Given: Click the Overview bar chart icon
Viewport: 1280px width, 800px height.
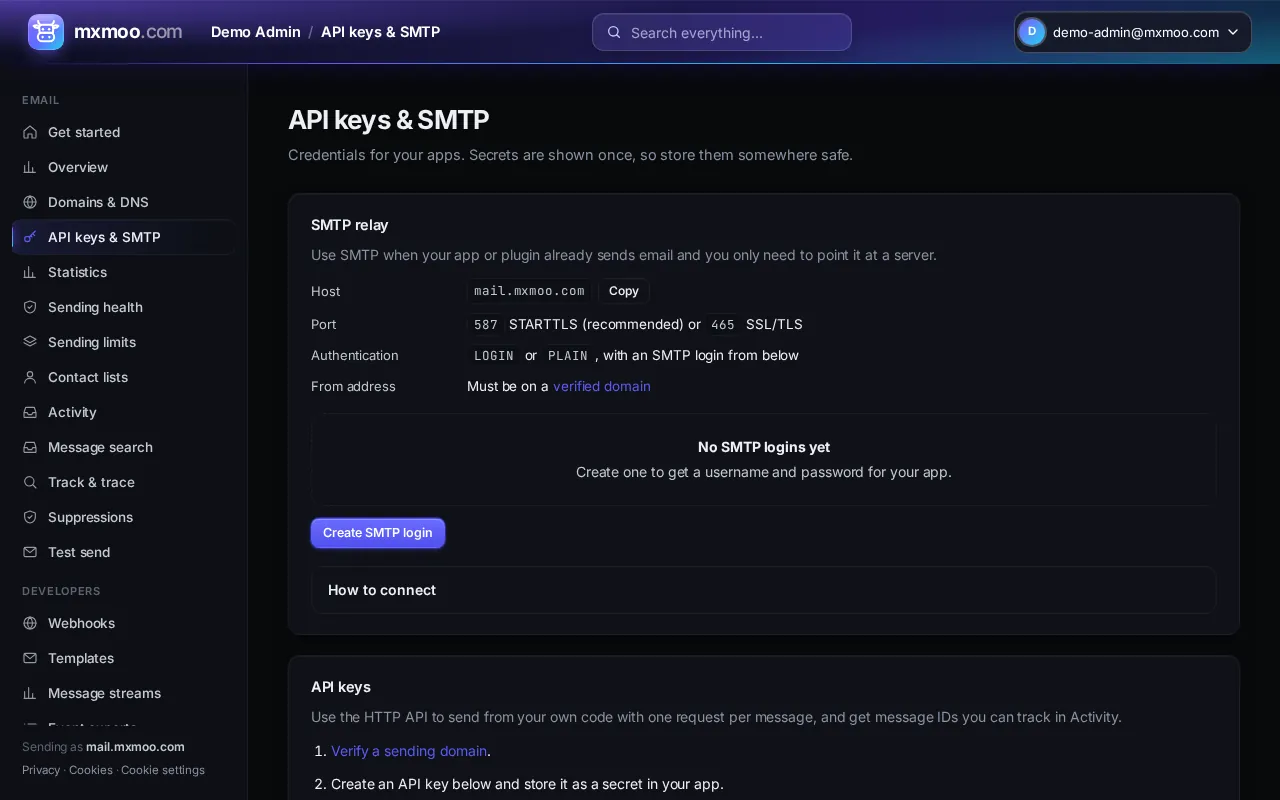Looking at the screenshot, I should coord(30,167).
